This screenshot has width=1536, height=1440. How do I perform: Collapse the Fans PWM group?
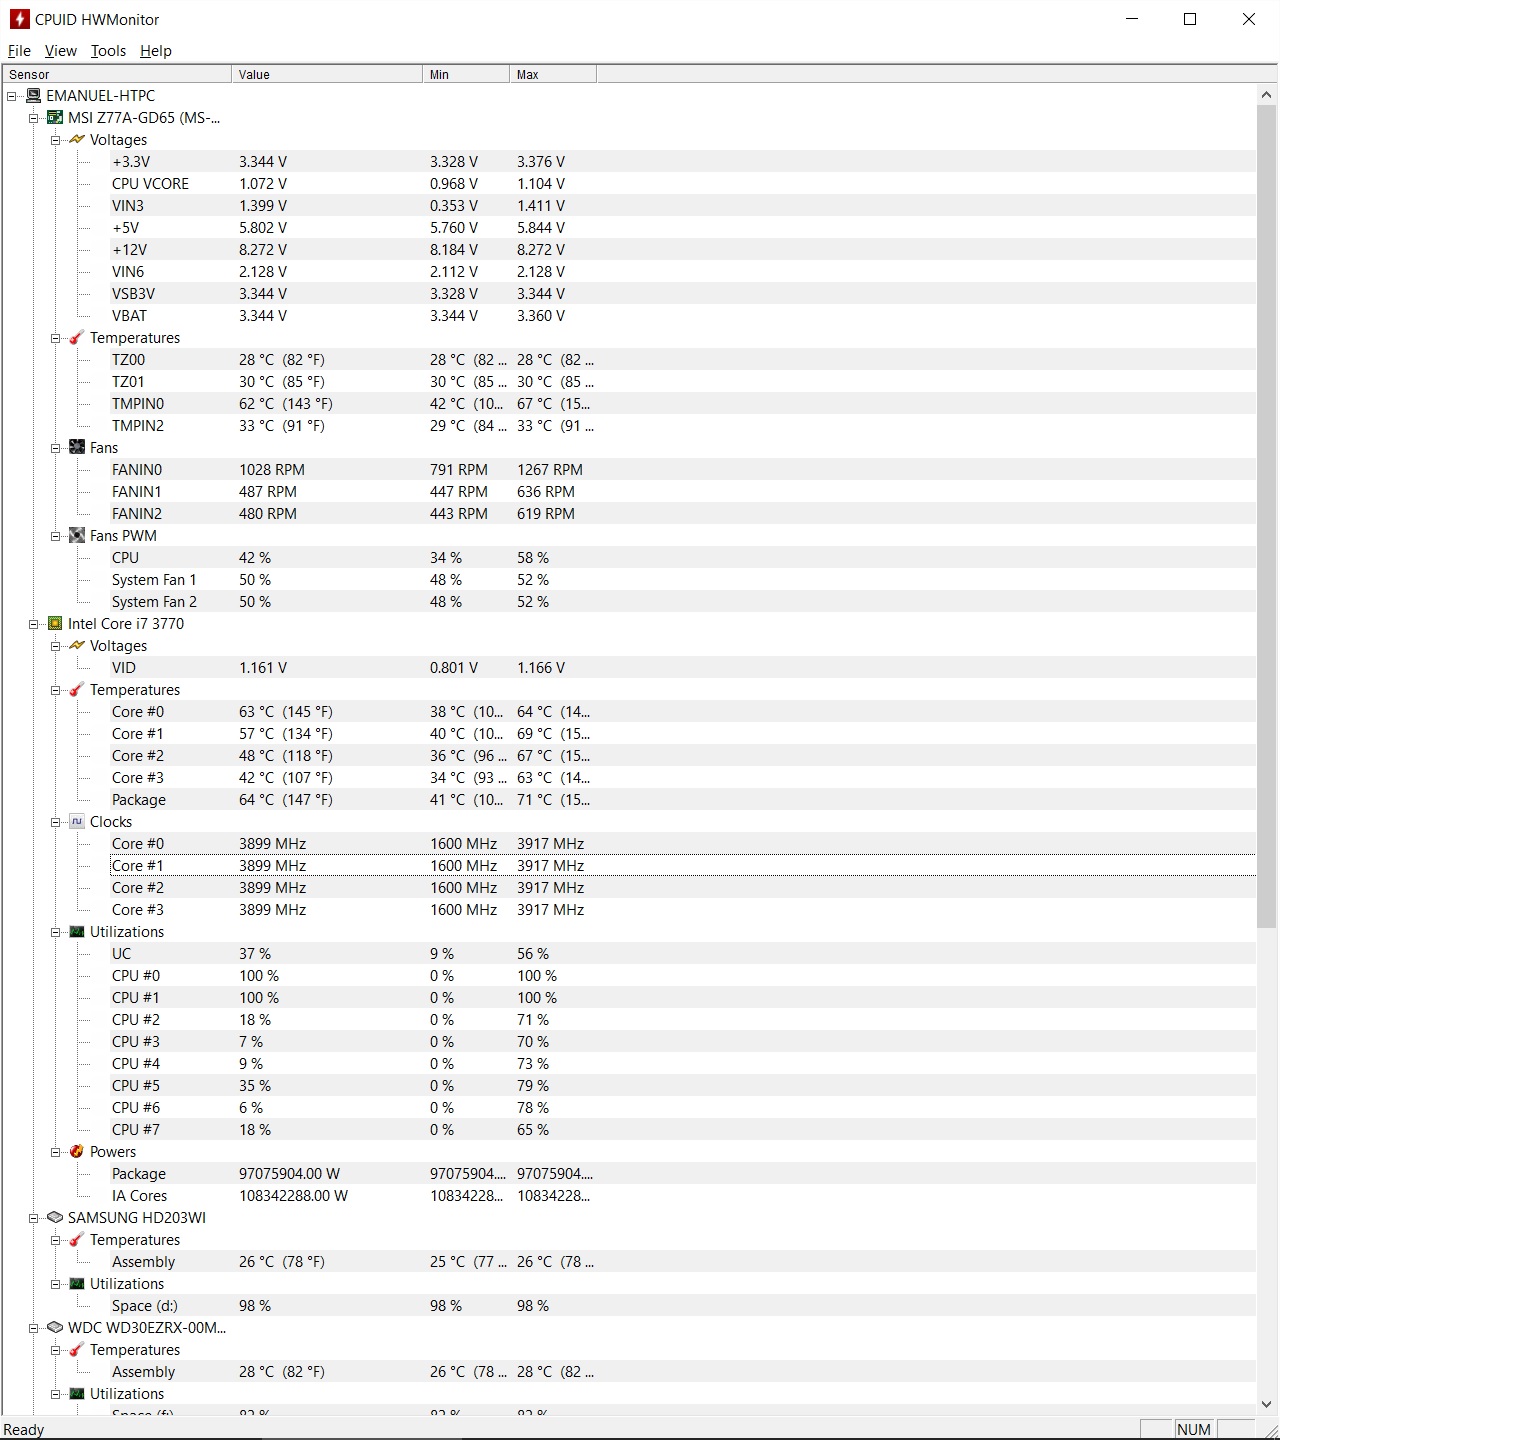(x=56, y=536)
